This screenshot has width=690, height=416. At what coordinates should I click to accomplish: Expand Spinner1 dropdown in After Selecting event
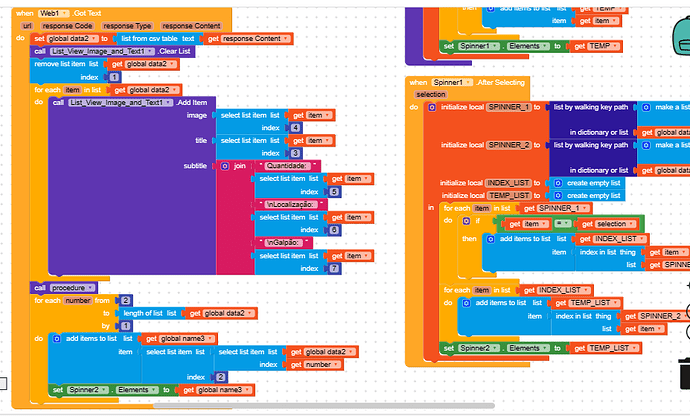(452, 82)
